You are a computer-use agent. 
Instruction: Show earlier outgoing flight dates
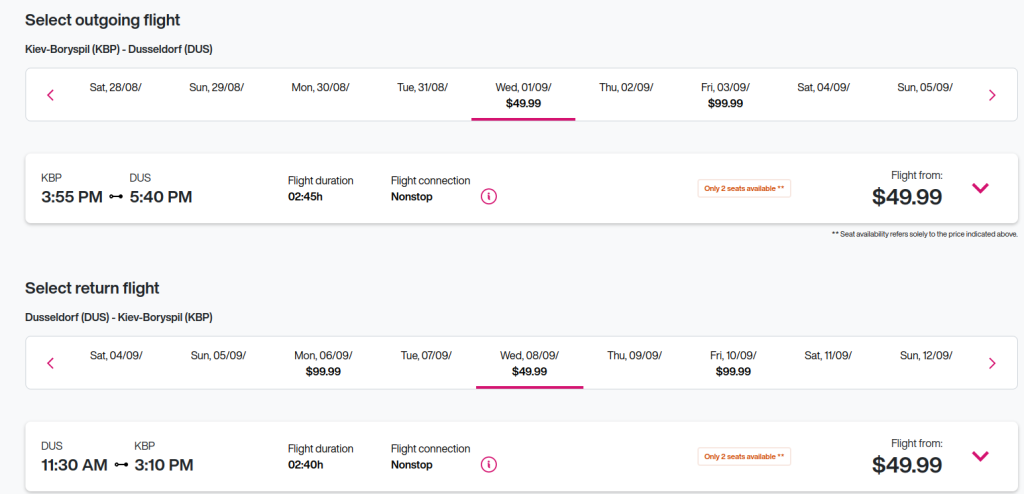pyautogui.click(x=51, y=95)
